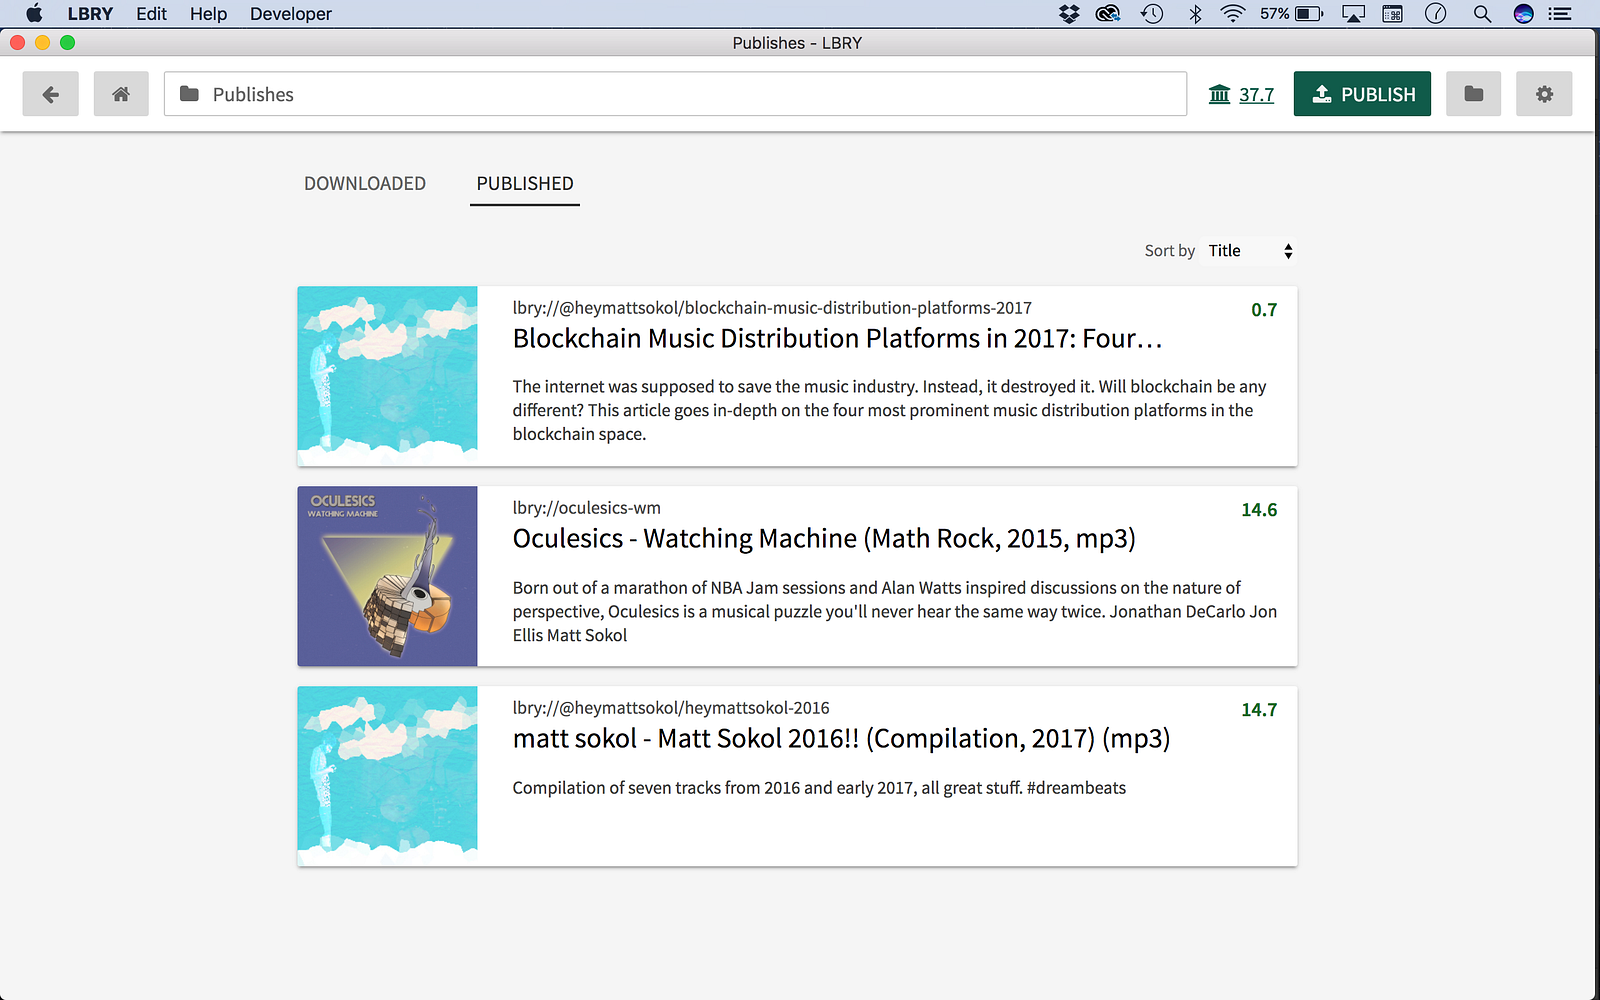Click lbry://@heymattsokol/heymattsokol-2016 URI text
This screenshot has height=1000, width=1600.
(671, 708)
